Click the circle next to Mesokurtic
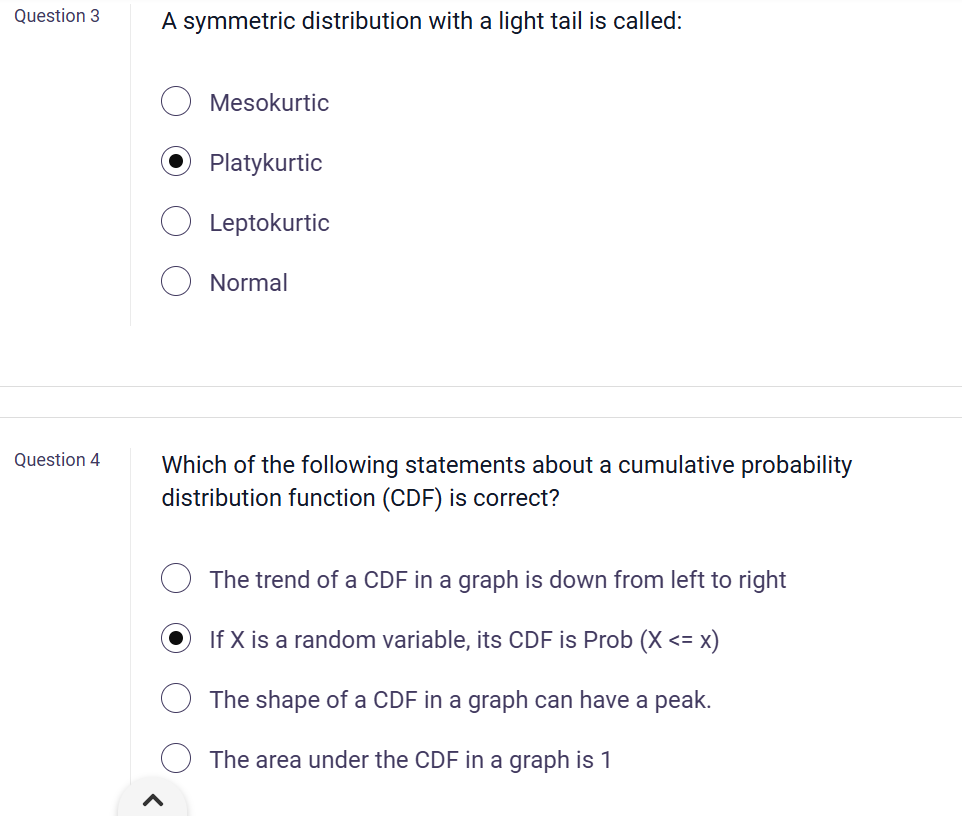Image resolution: width=962 pixels, height=816 pixels. (x=175, y=101)
